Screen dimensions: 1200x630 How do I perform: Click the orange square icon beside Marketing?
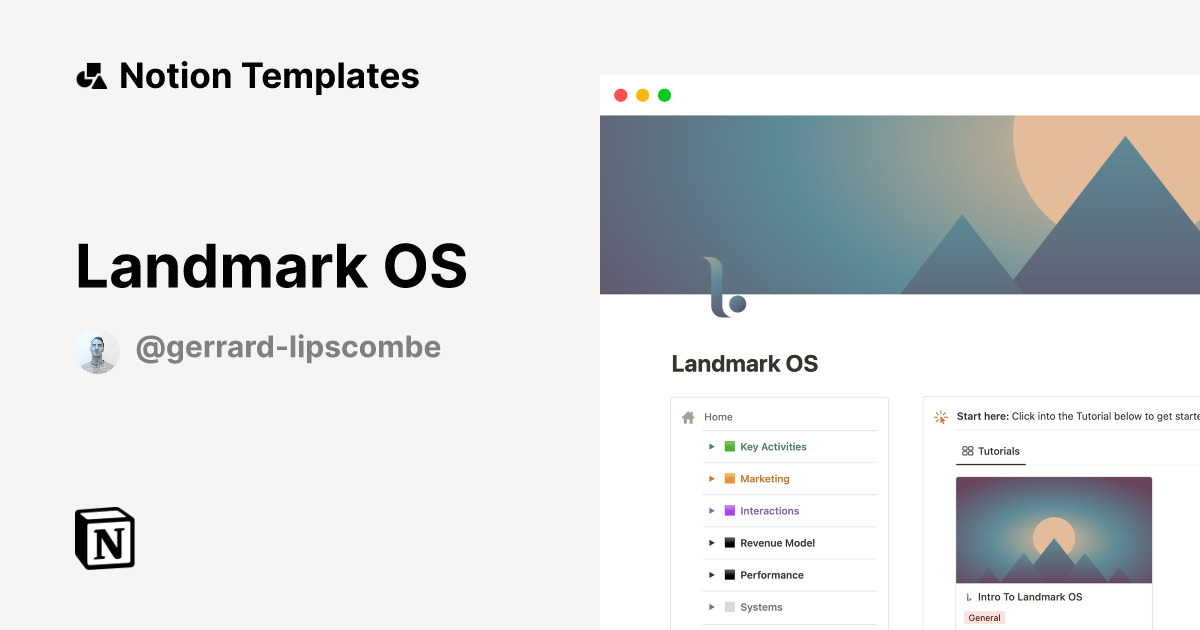[x=728, y=478]
